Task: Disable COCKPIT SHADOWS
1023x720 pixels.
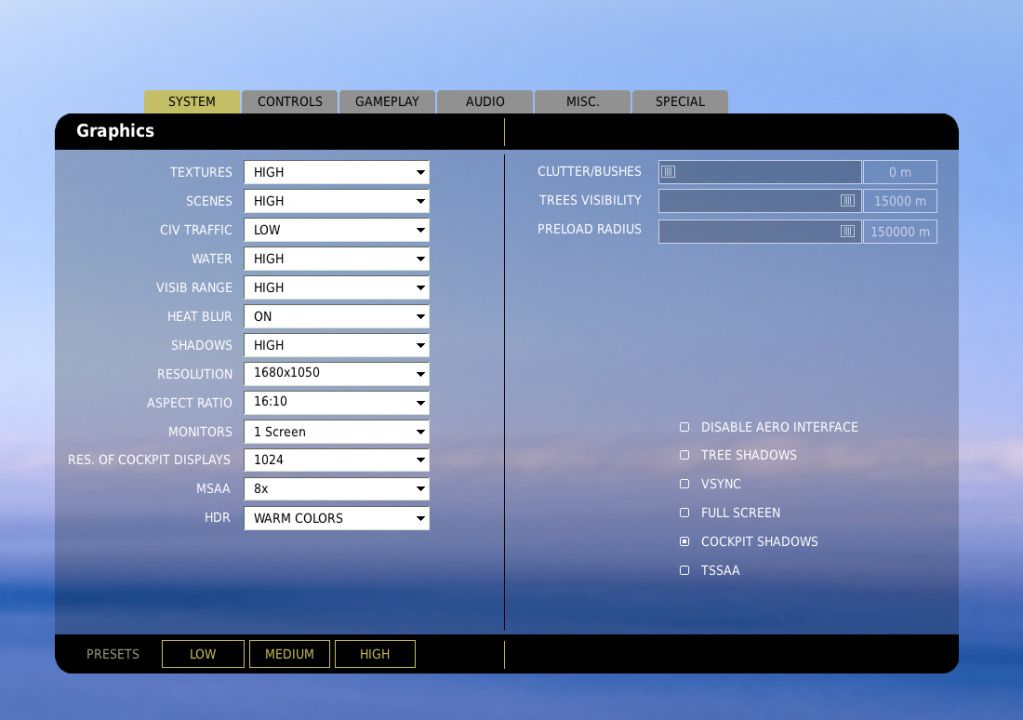Action: click(684, 541)
